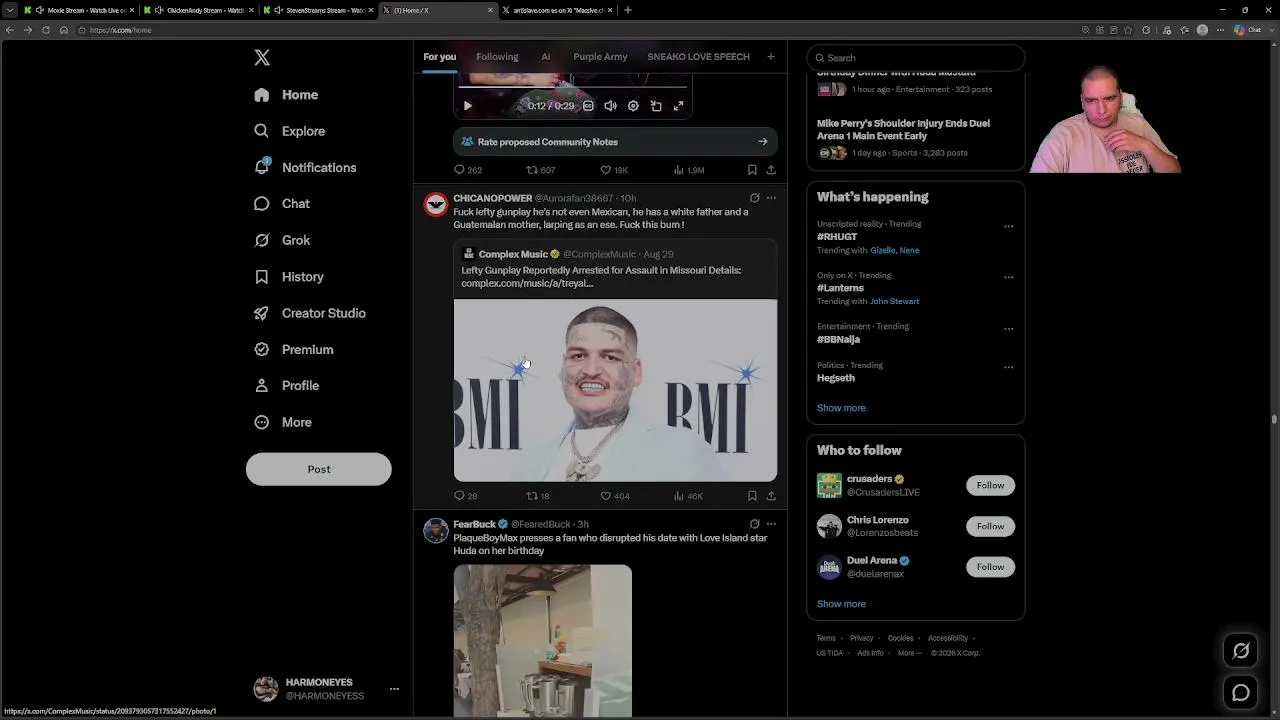Open Notifications from the sidebar
Image resolution: width=1280 pixels, height=720 pixels.
(305, 167)
